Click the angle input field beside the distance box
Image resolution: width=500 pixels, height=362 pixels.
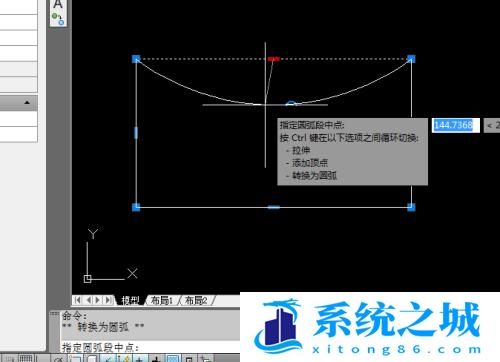(492, 125)
